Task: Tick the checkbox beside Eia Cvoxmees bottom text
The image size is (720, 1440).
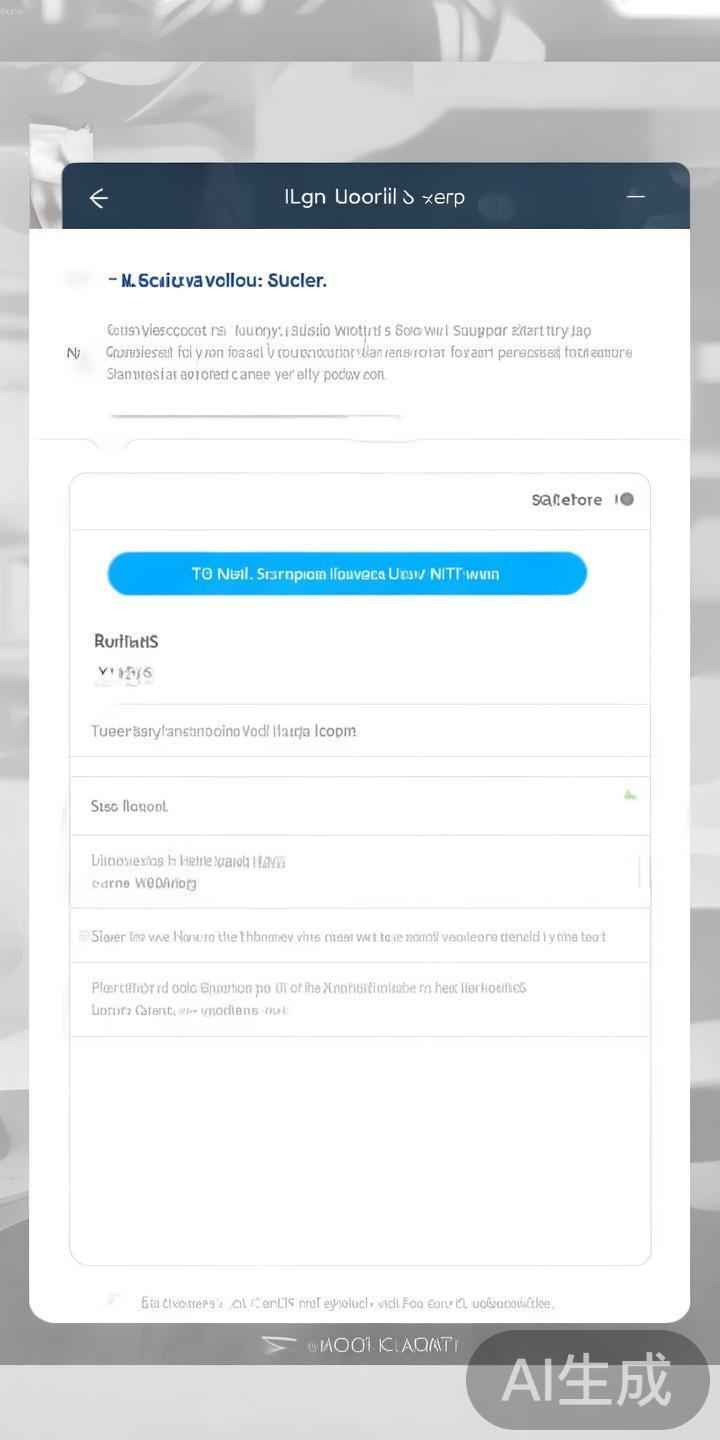Action: (116, 1301)
